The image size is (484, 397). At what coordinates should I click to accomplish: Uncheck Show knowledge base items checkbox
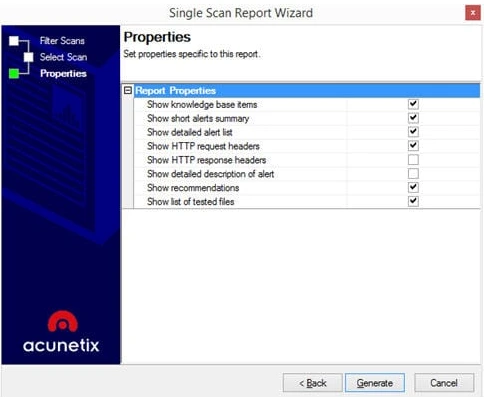[x=413, y=104]
